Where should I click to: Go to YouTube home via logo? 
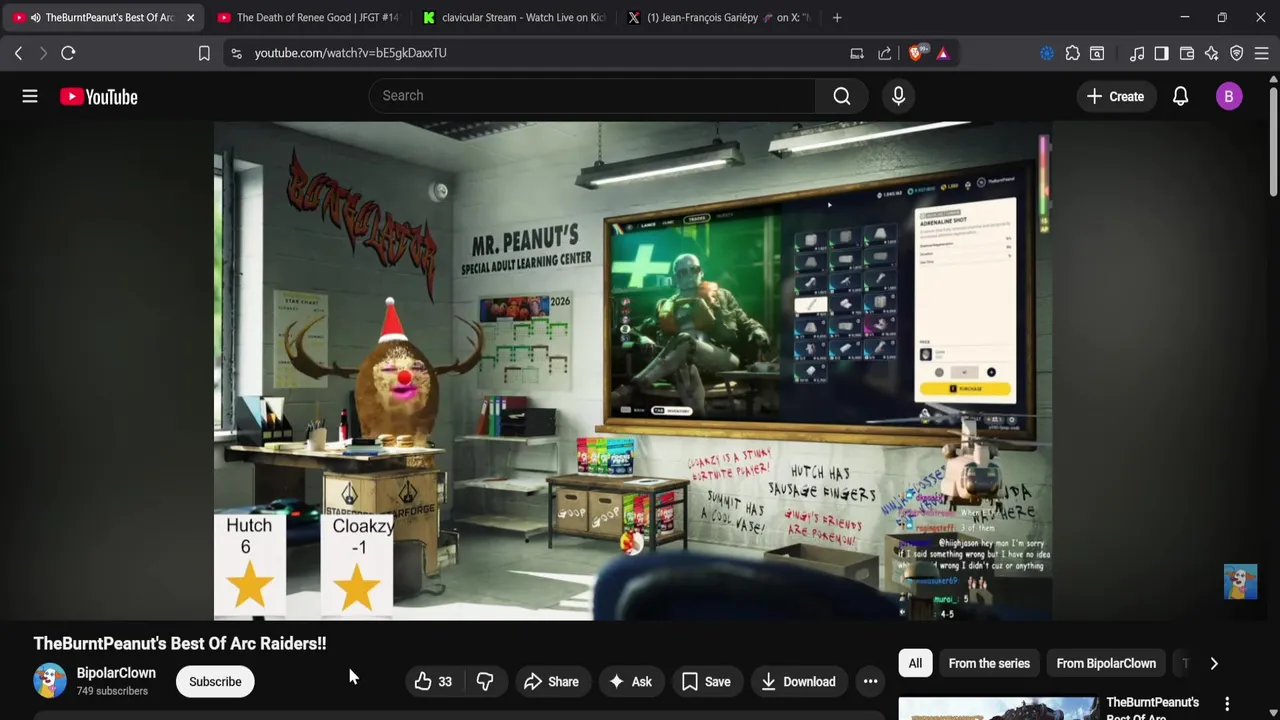98,97
